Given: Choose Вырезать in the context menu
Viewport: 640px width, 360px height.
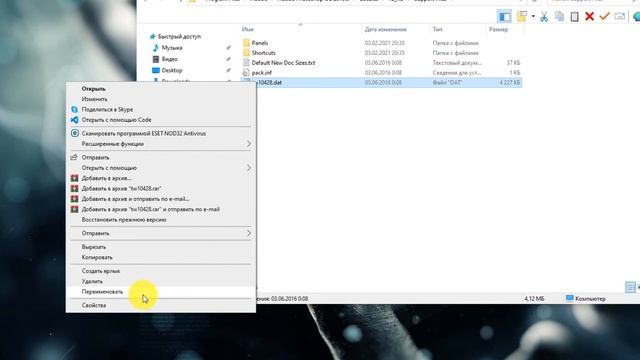Looking at the screenshot, I should pyautogui.click(x=161, y=247).
